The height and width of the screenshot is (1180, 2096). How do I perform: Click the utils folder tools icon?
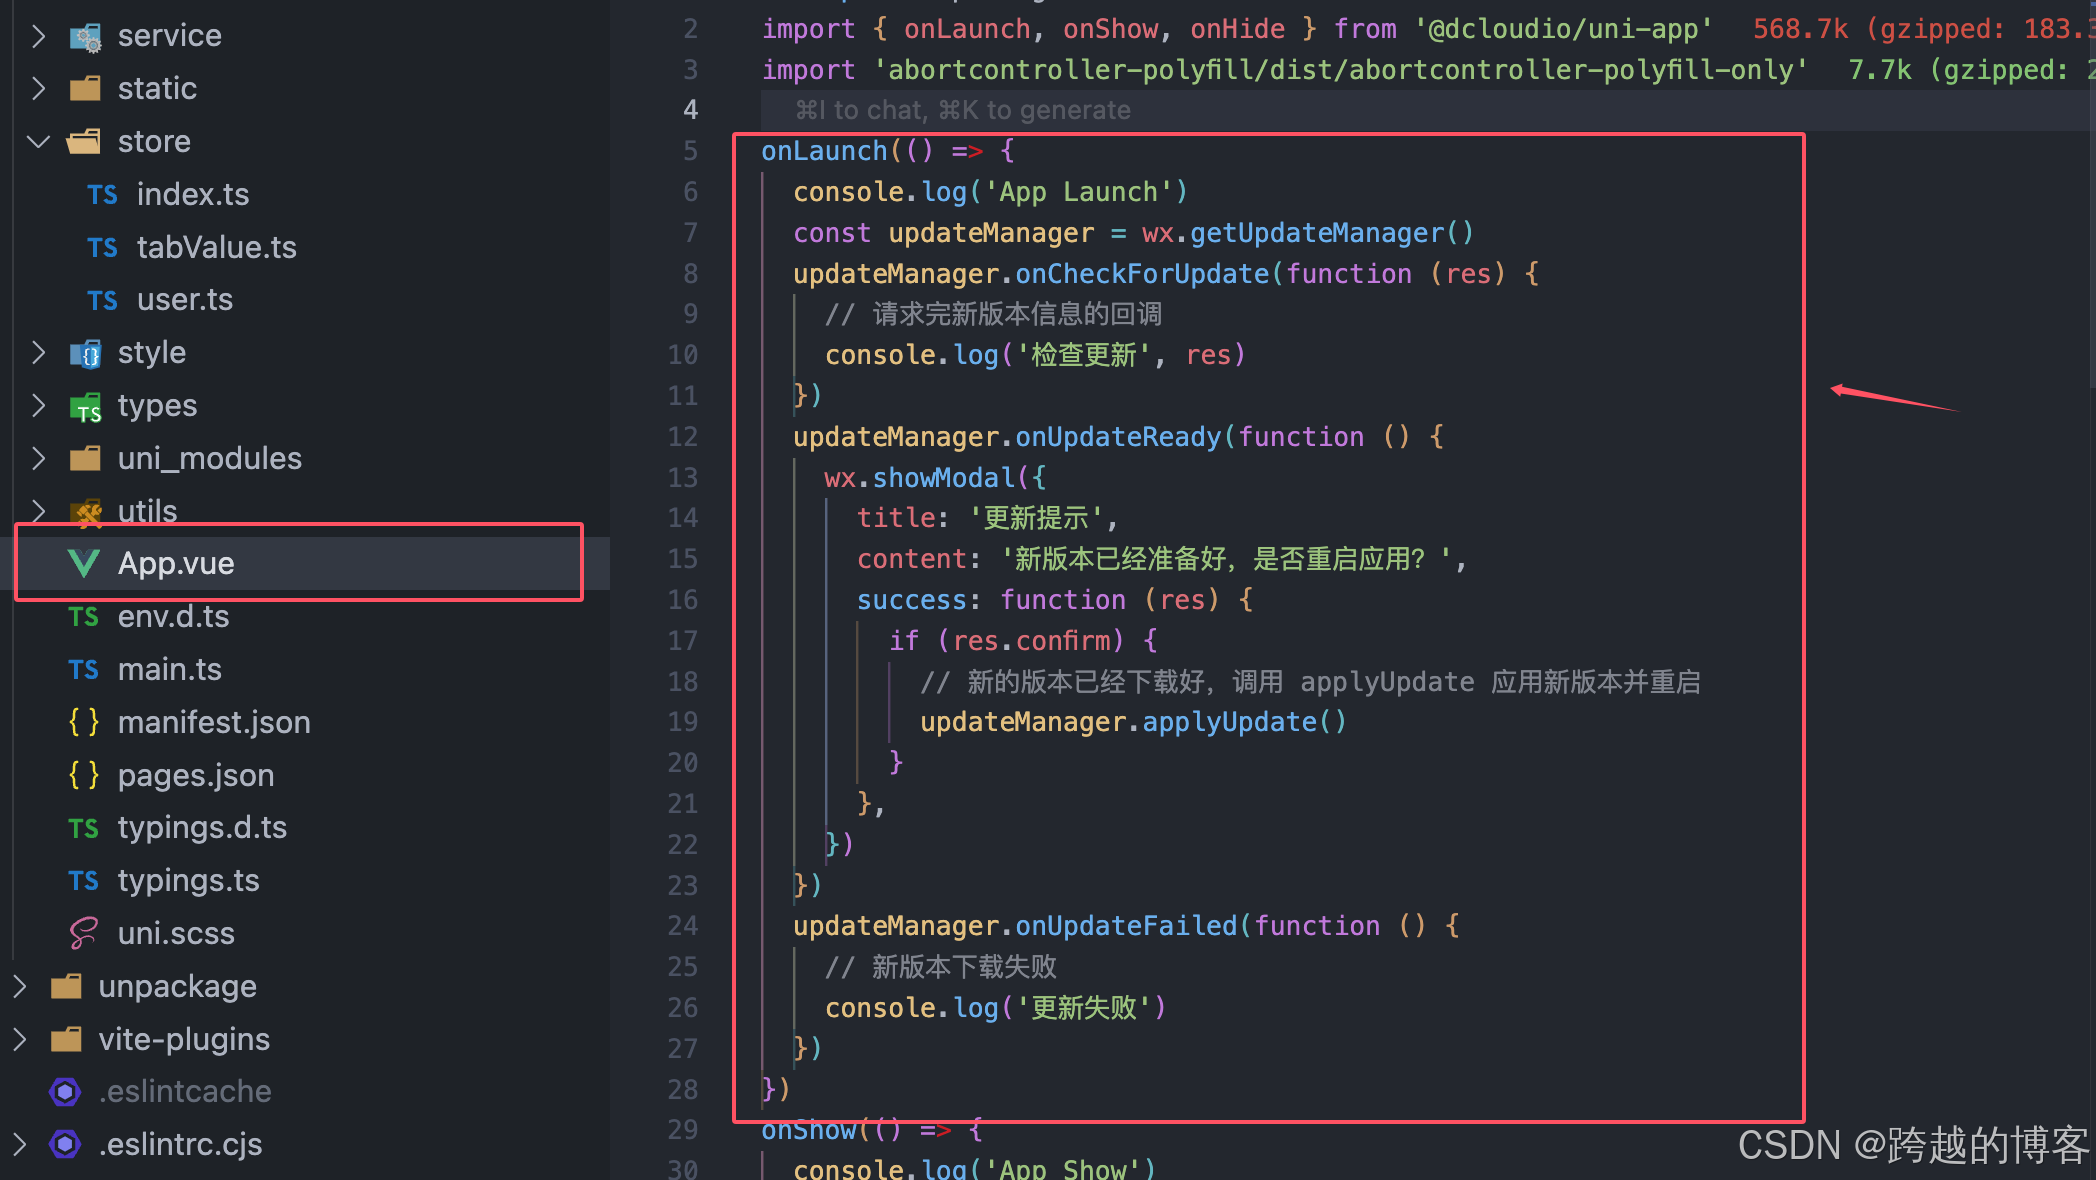(x=87, y=513)
